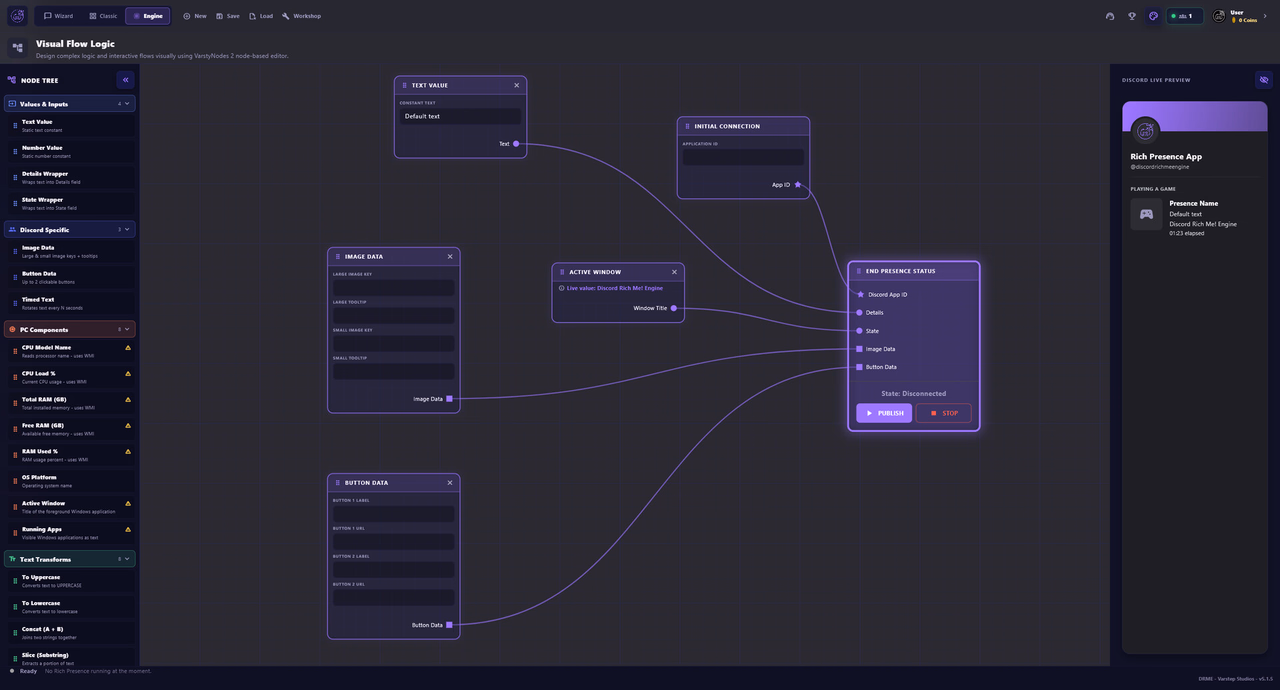Image resolution: width=1280 pixels, height=690 pixels.
Task: Click the RAM Used % warning icon
Action: [x=128, y=452]
